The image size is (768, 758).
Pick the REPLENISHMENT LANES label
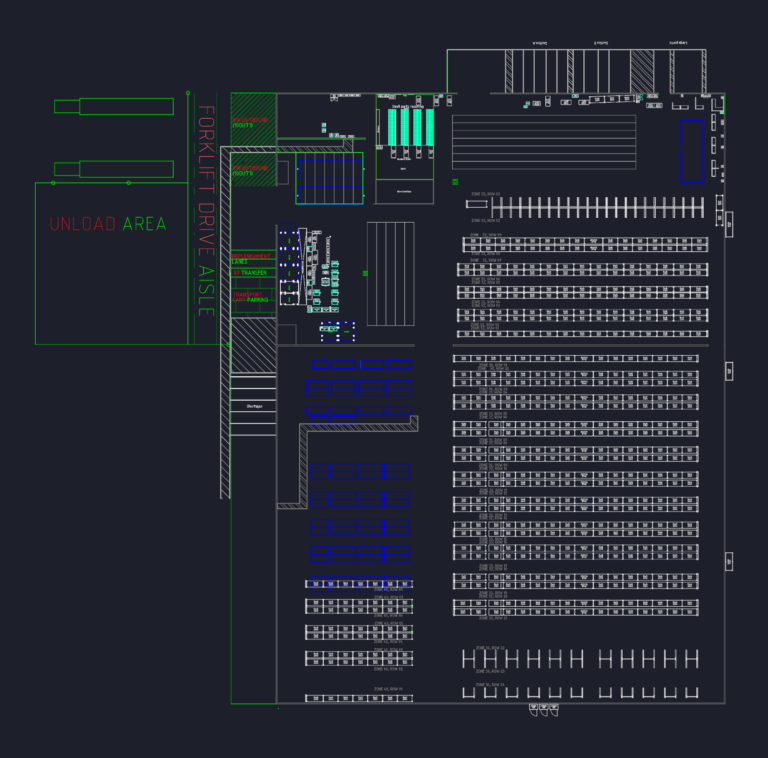coord(251,259)
